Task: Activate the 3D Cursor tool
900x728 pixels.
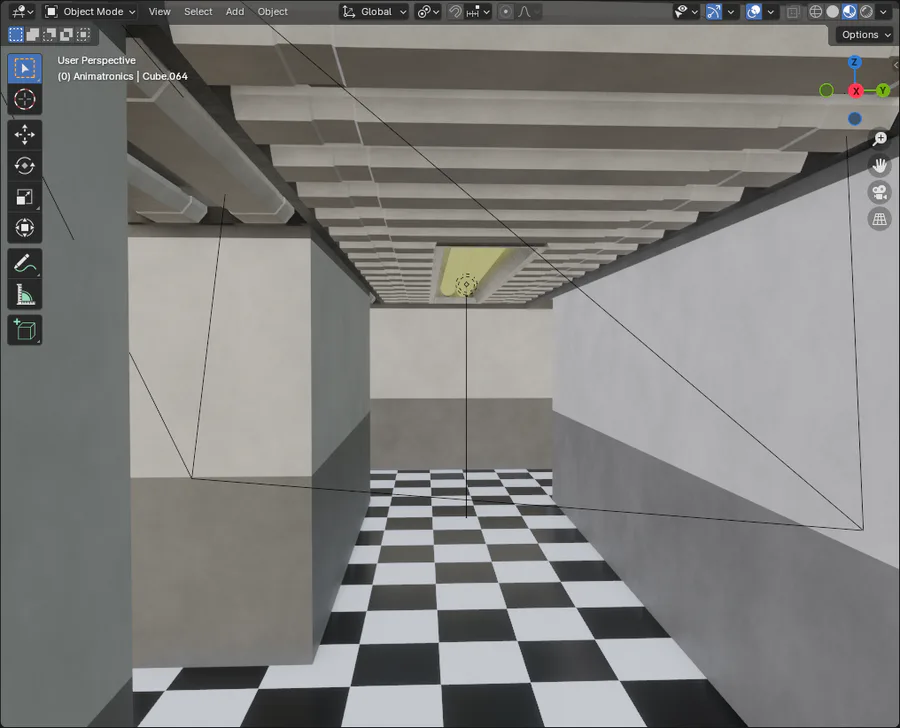Action: [25, 99]
